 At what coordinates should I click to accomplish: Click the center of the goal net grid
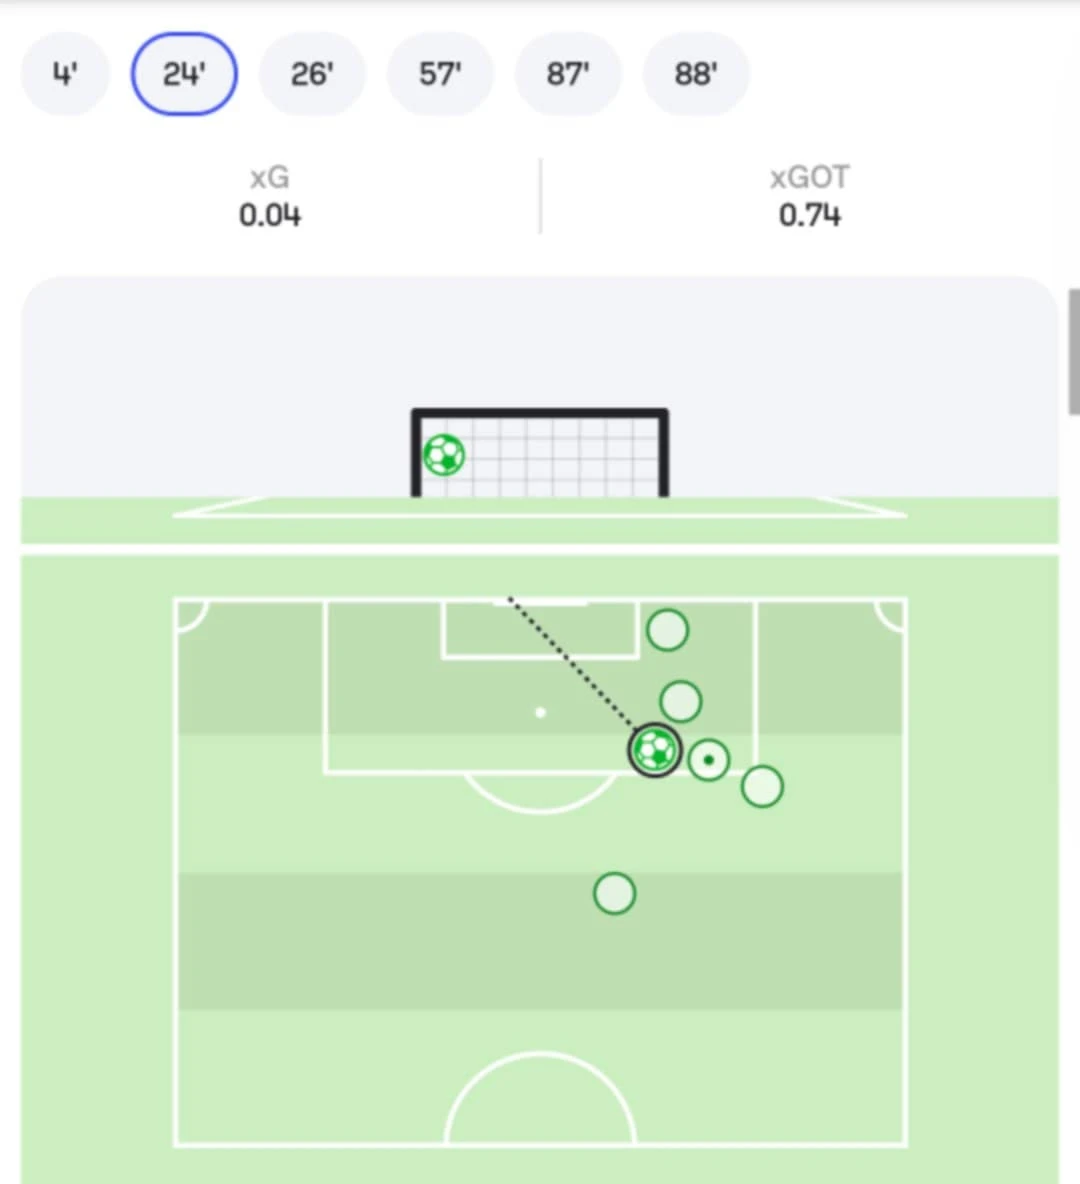[x=541, y=456]
